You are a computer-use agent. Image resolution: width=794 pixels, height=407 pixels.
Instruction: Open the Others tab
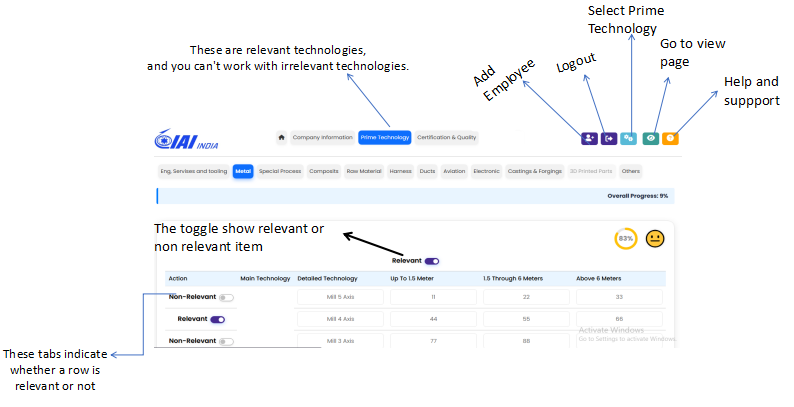pyautogui.click(x=631, y=171)
